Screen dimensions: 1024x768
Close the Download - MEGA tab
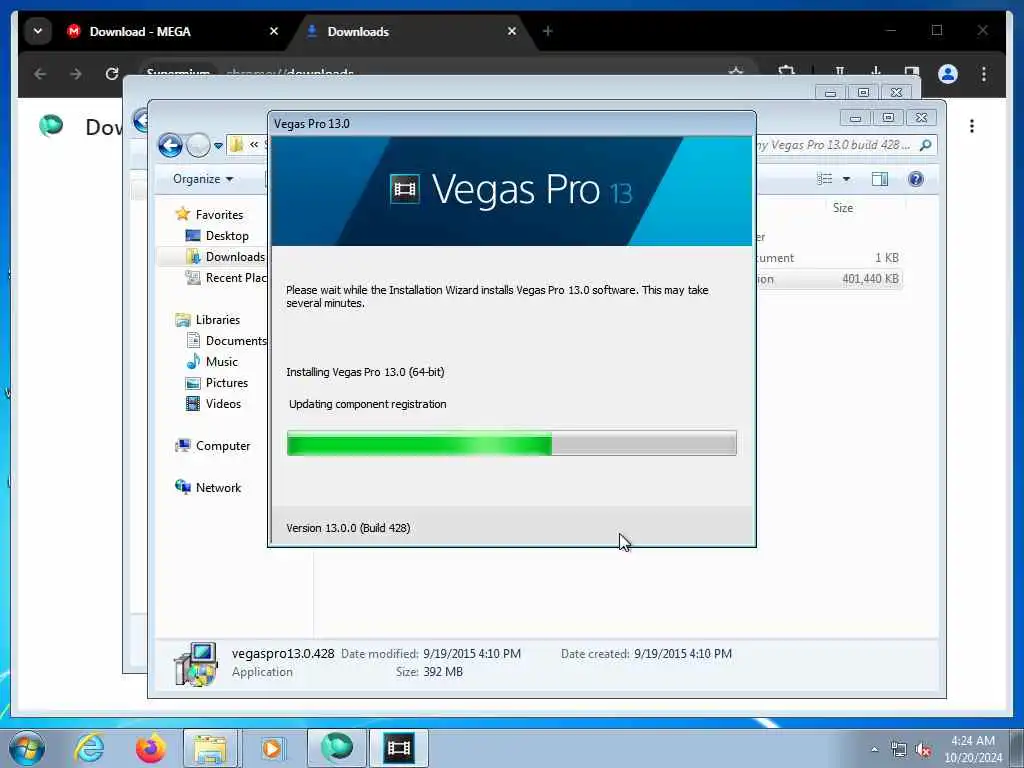pos(274,31)
